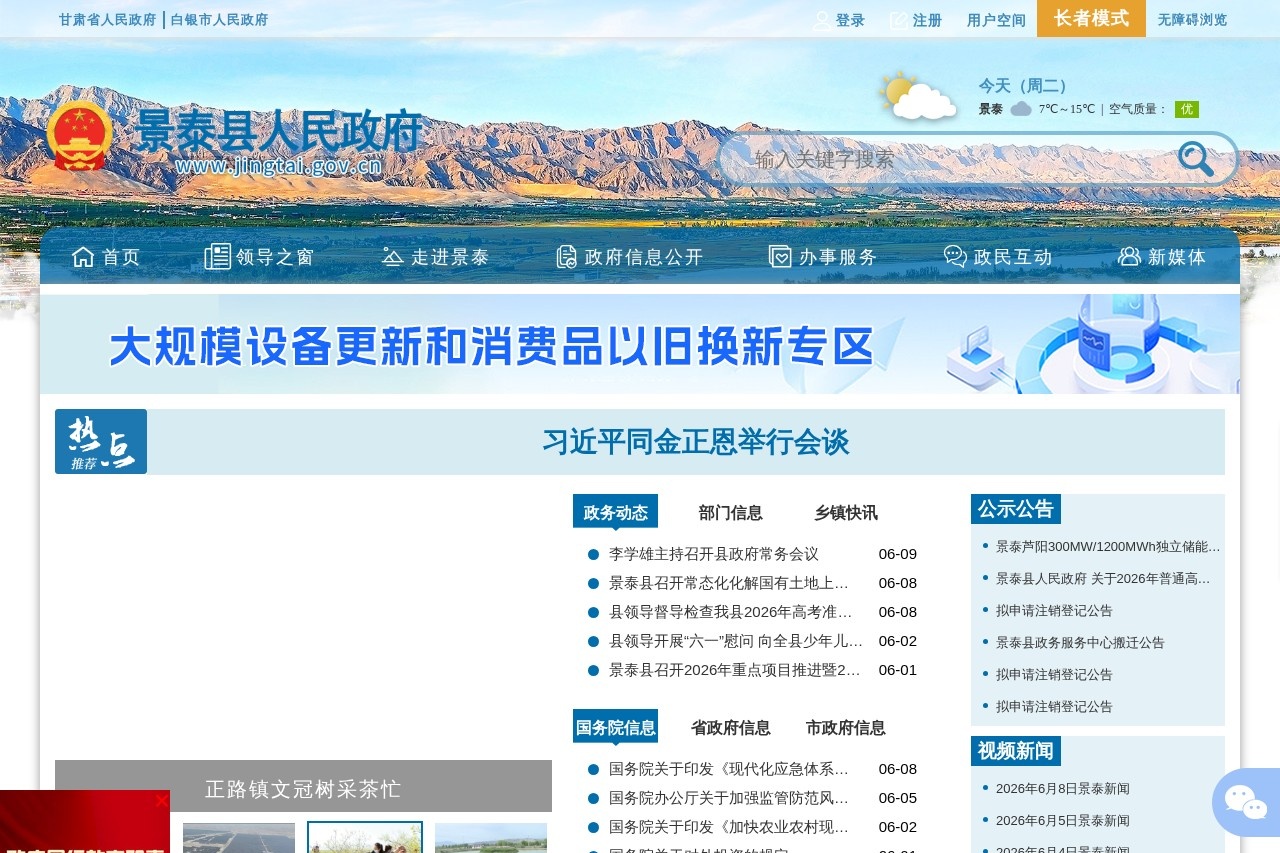
Task: Select the left photo thumbnail
Action: click(239, 838)
